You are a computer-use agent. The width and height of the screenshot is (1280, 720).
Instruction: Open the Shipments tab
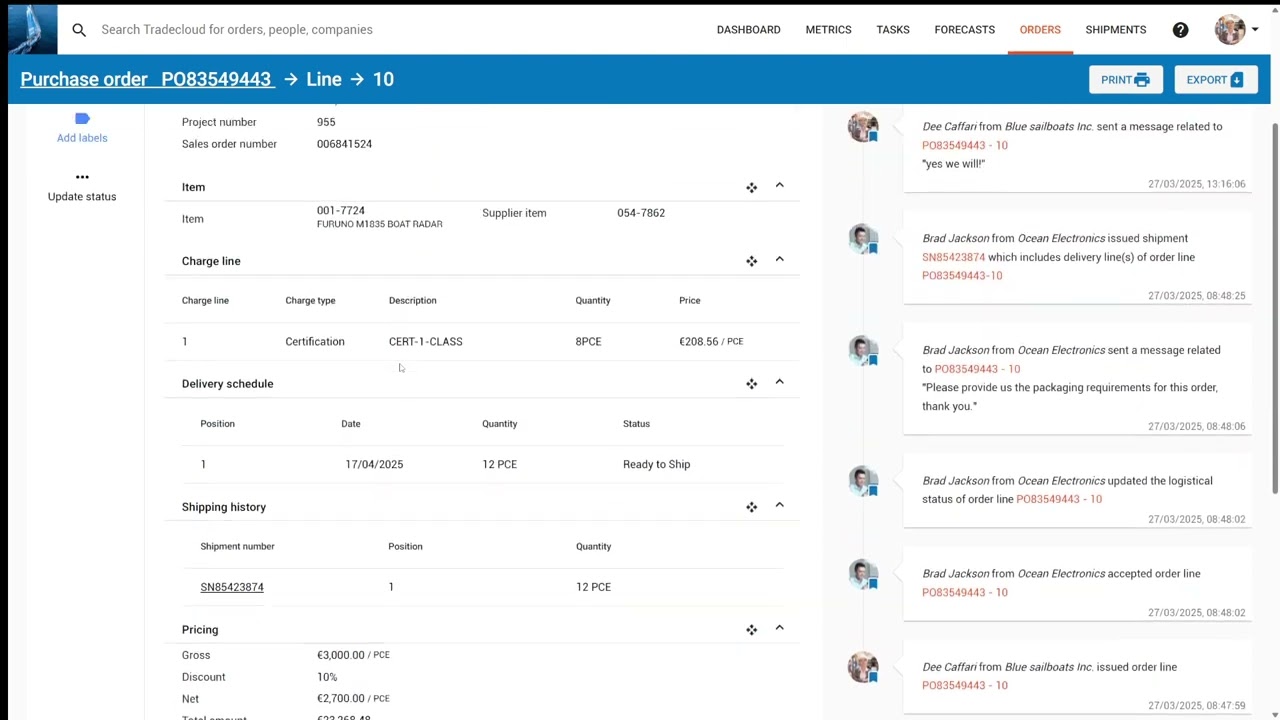tap(1116, 30)
